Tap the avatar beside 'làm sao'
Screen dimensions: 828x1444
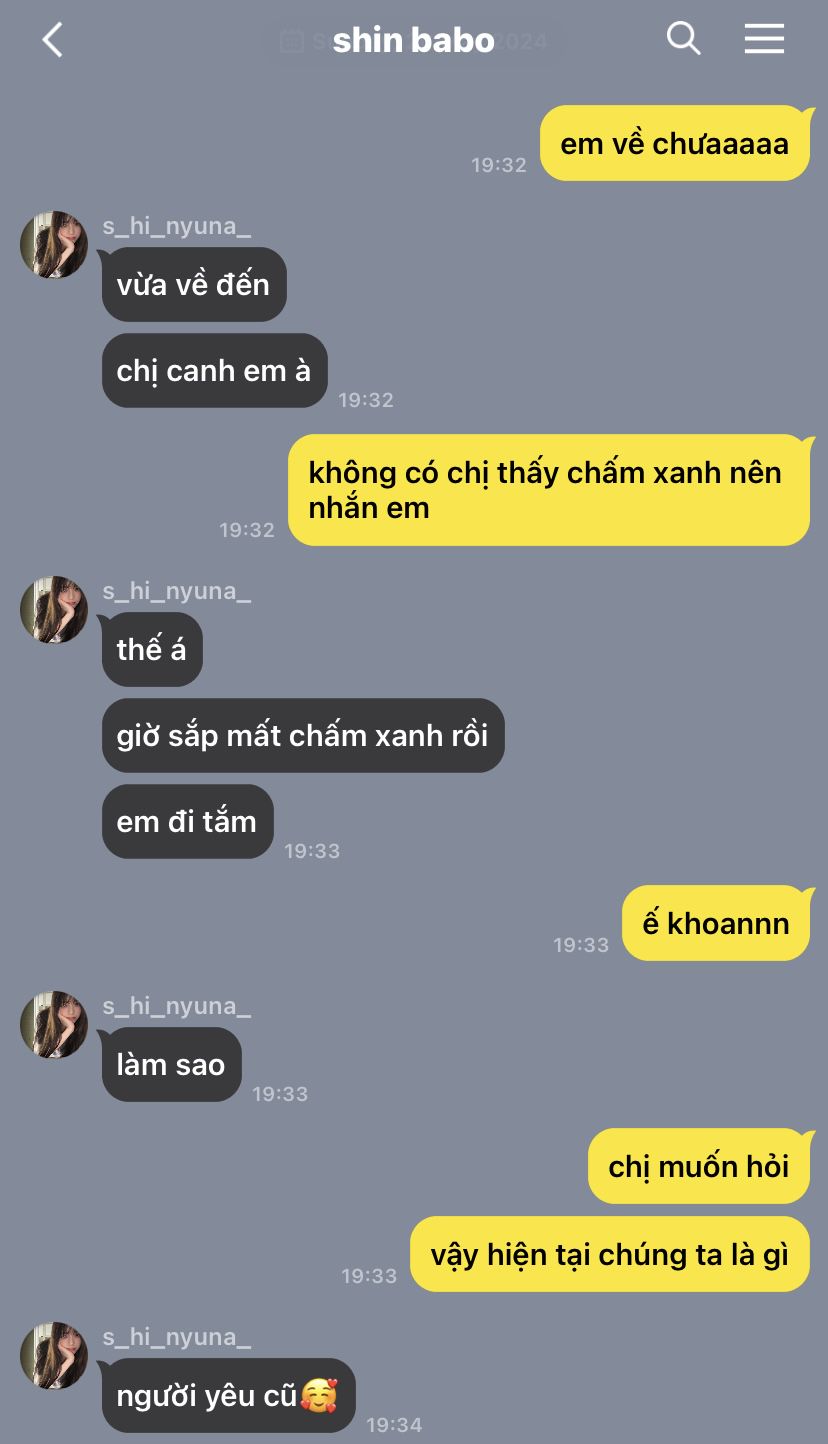tap(54, 1025)
